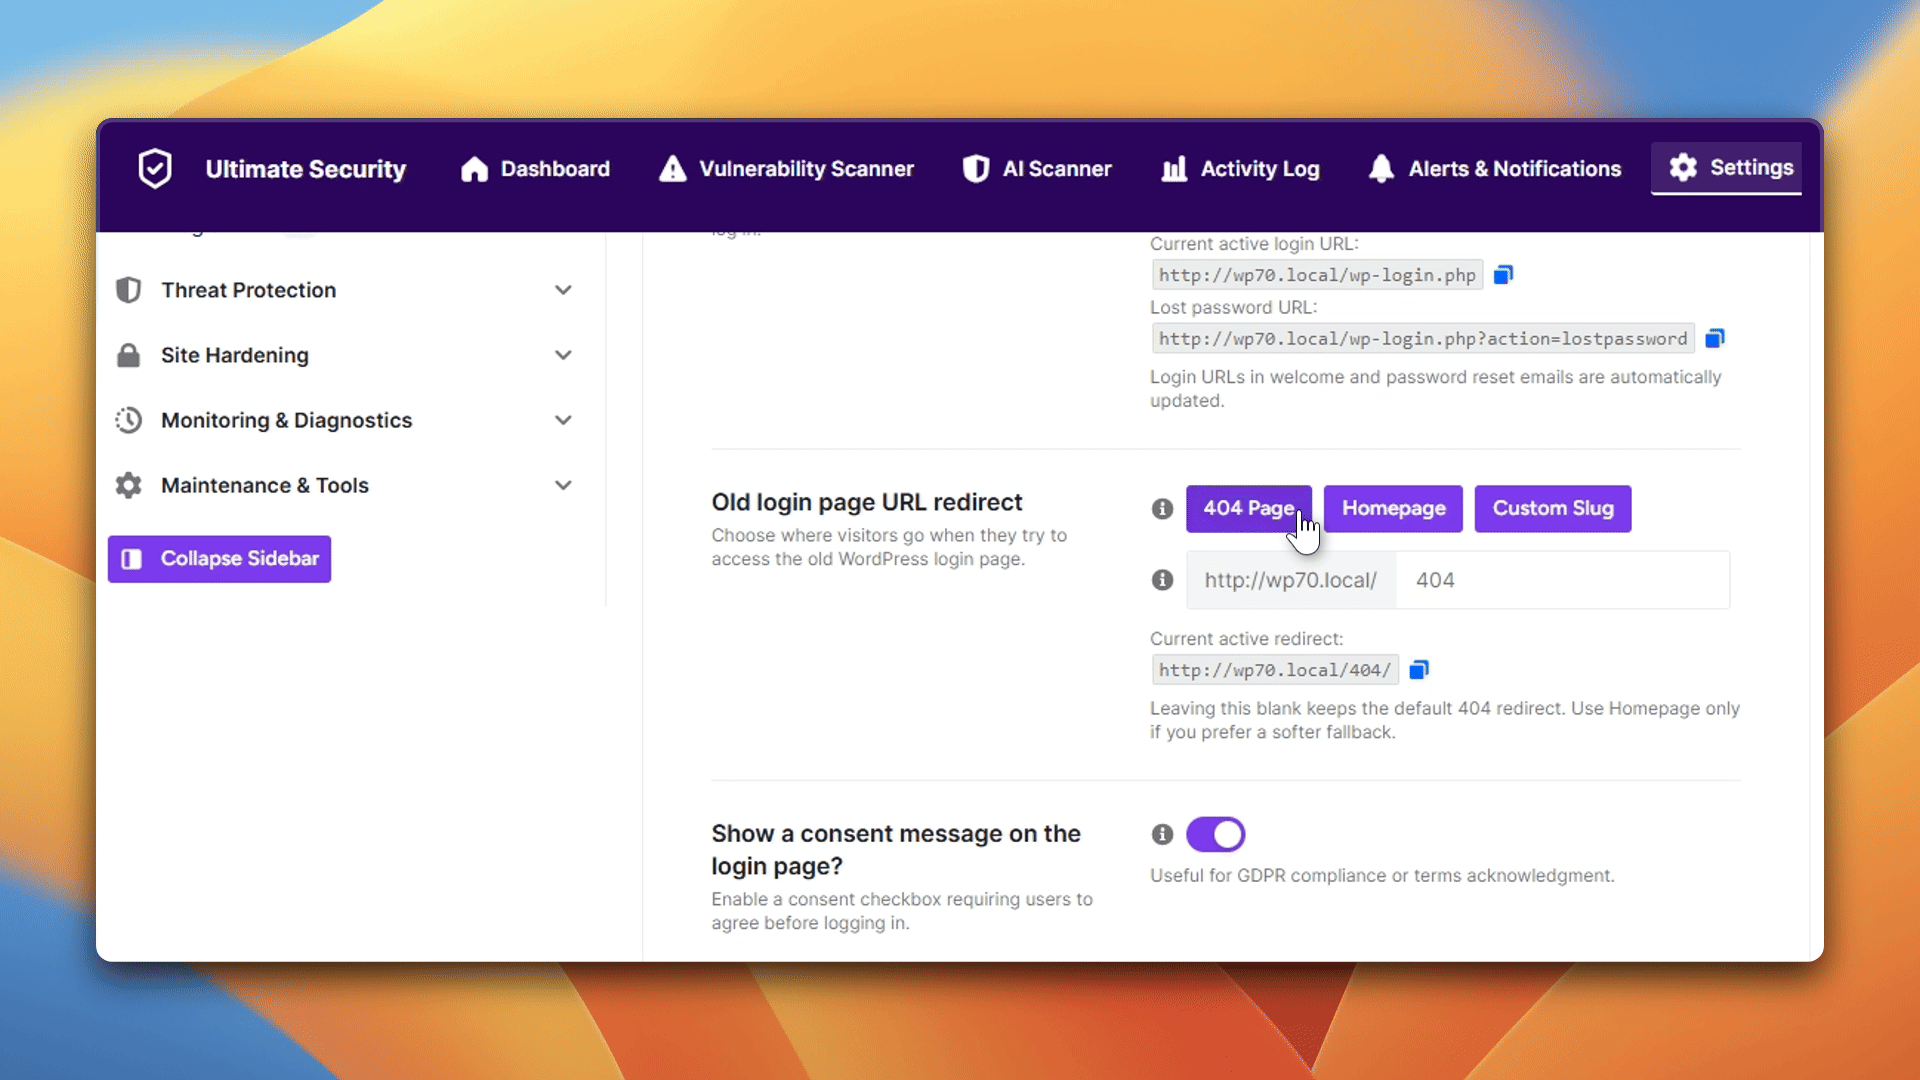The height and width of the screenshot is (1080, 1920).
Task: Open the Threat Protection sidebar item
Action: tap(345, 290)
